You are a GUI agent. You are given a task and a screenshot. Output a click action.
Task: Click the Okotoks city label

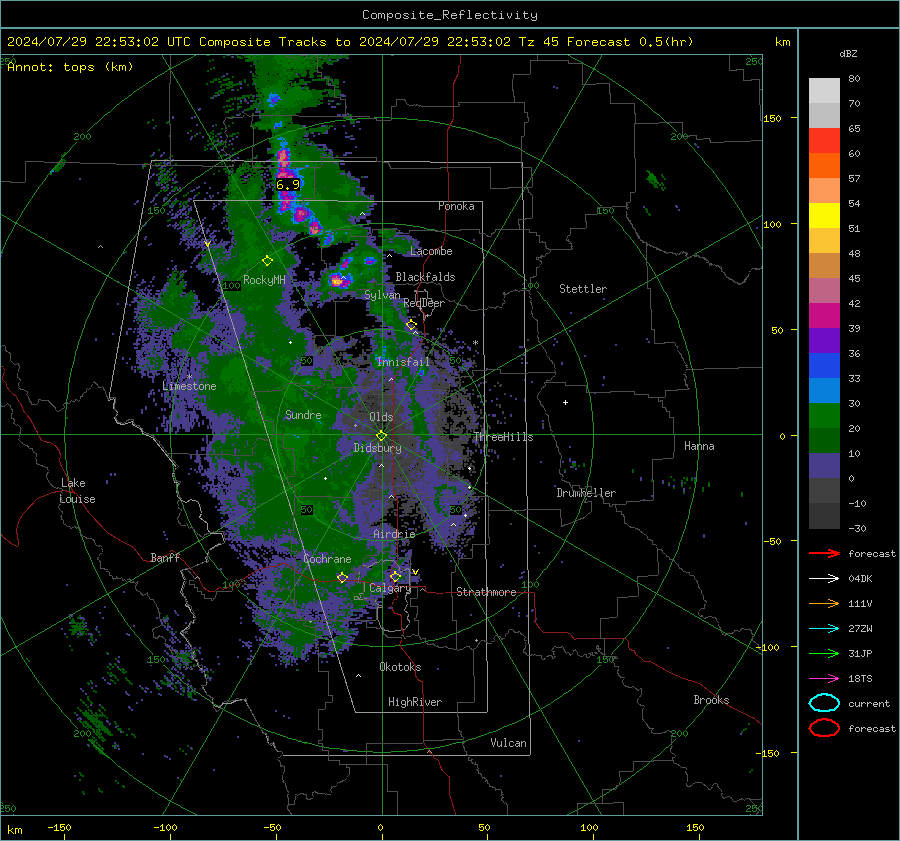tap(400, 667)
